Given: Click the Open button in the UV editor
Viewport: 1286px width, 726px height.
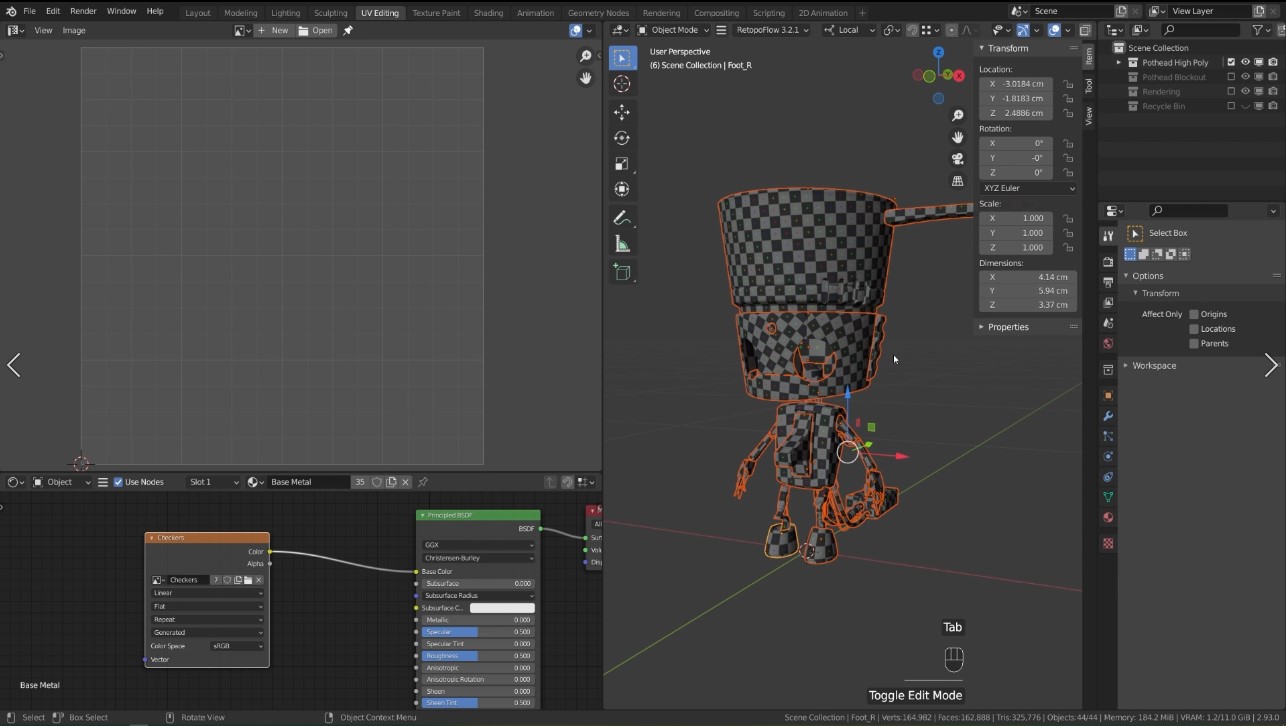Looking at the screenshot, I should click(x=315, y=30).
